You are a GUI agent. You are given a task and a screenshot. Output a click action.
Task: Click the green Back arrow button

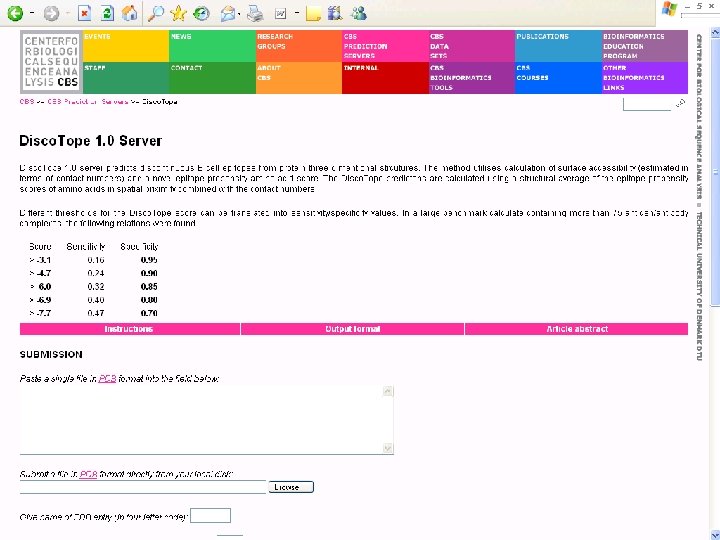(x=15, y=13)
